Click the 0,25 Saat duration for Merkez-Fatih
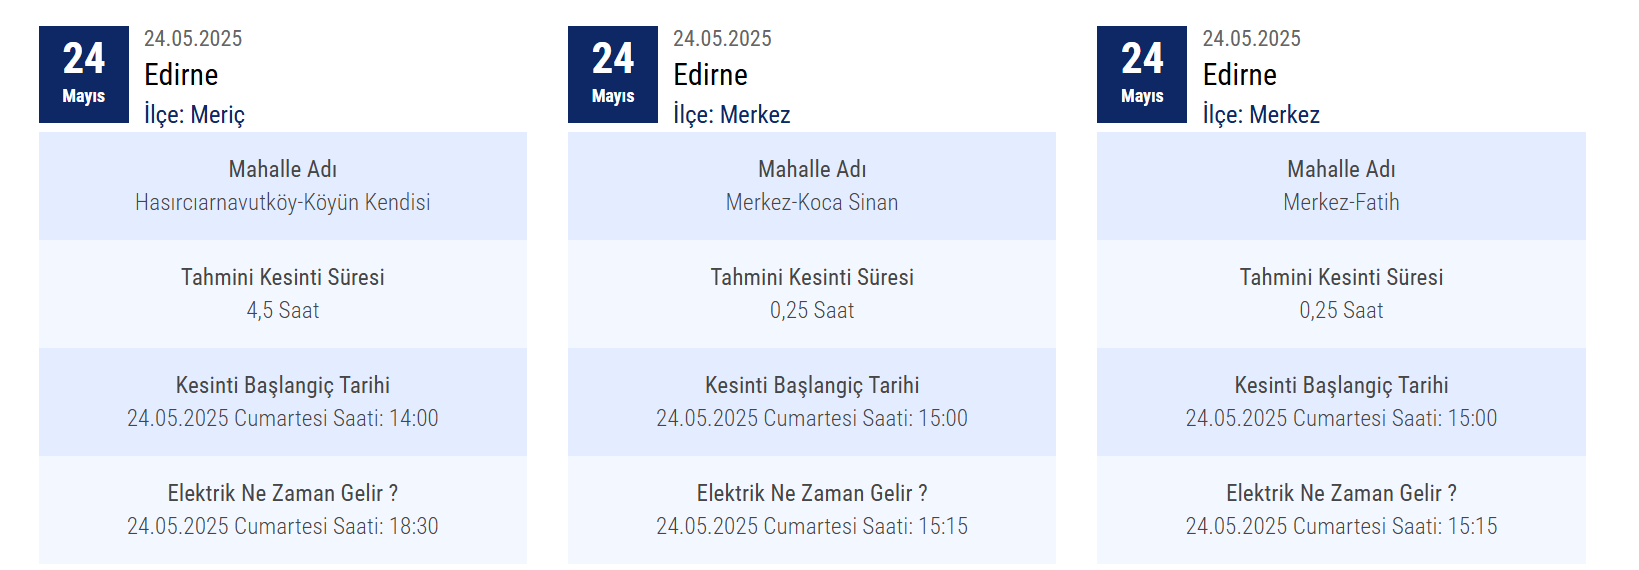 [x=1341, y=310]
